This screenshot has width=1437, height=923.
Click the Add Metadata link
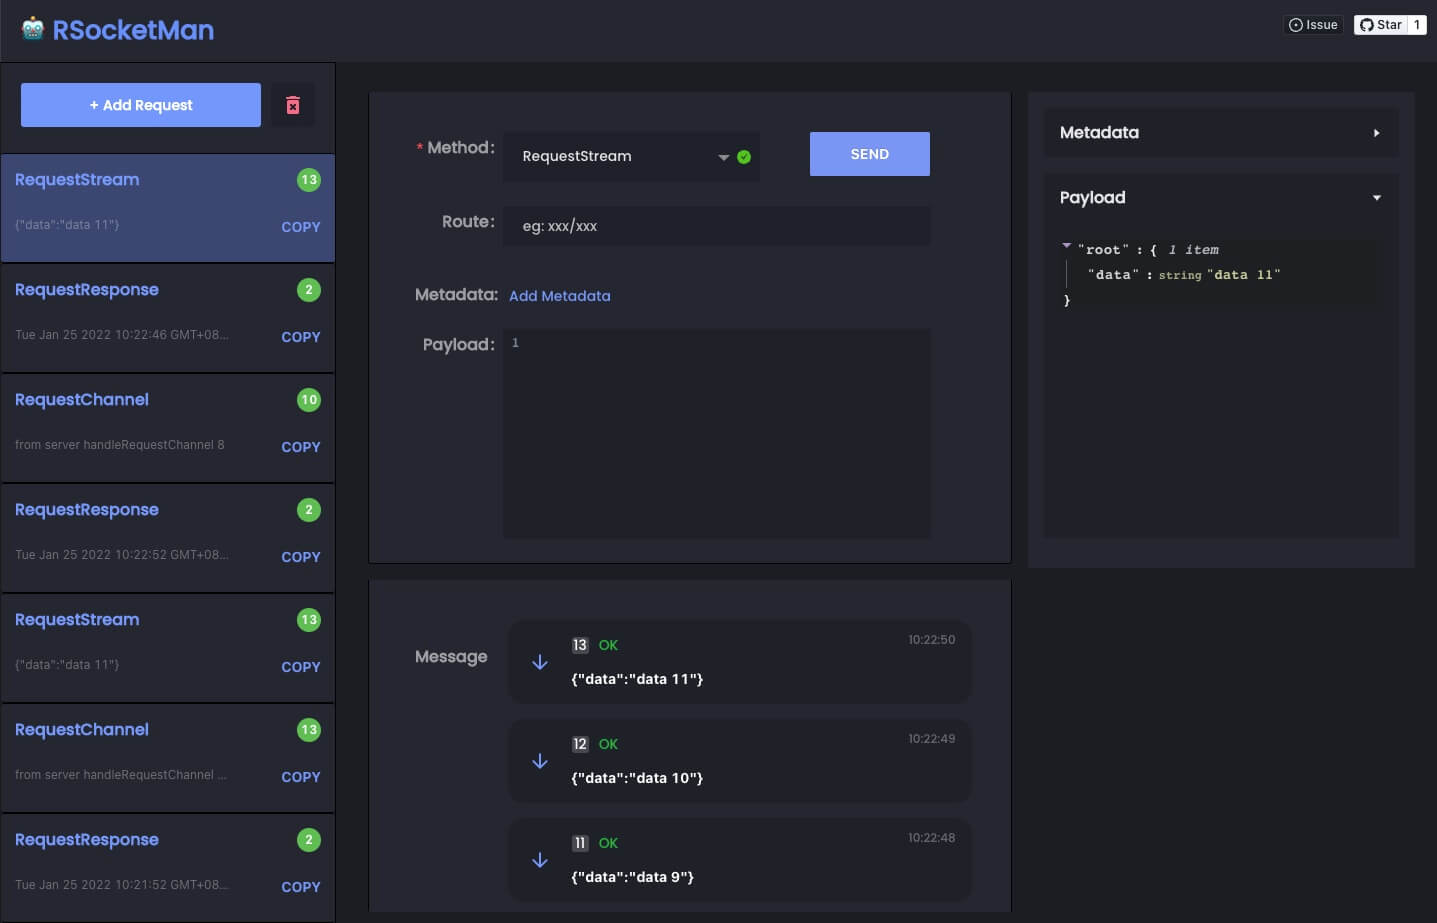point(560,296)
